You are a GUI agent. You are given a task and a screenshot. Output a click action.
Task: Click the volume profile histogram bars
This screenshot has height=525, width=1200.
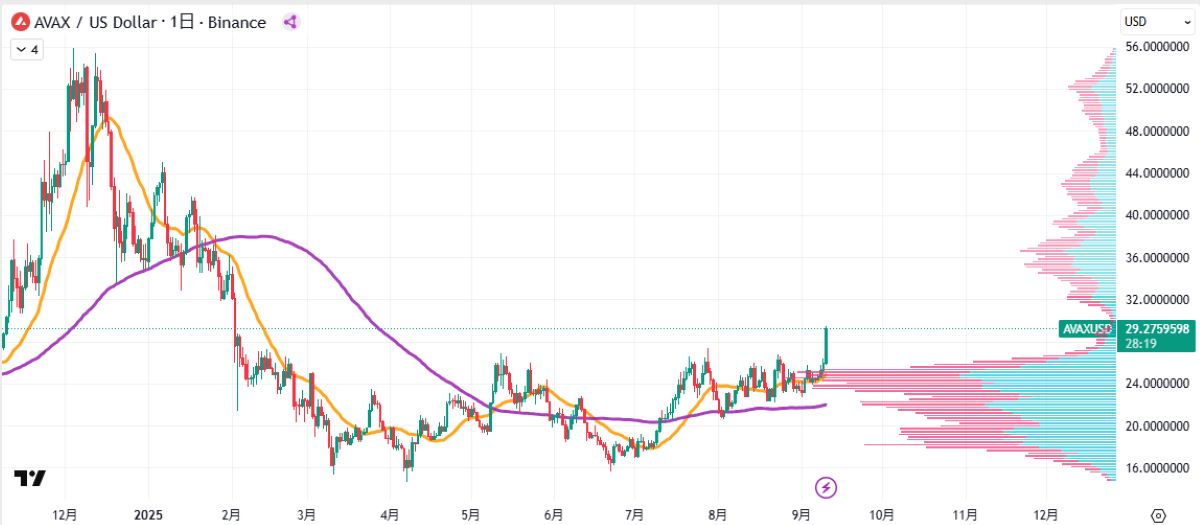pos(1000,400)
